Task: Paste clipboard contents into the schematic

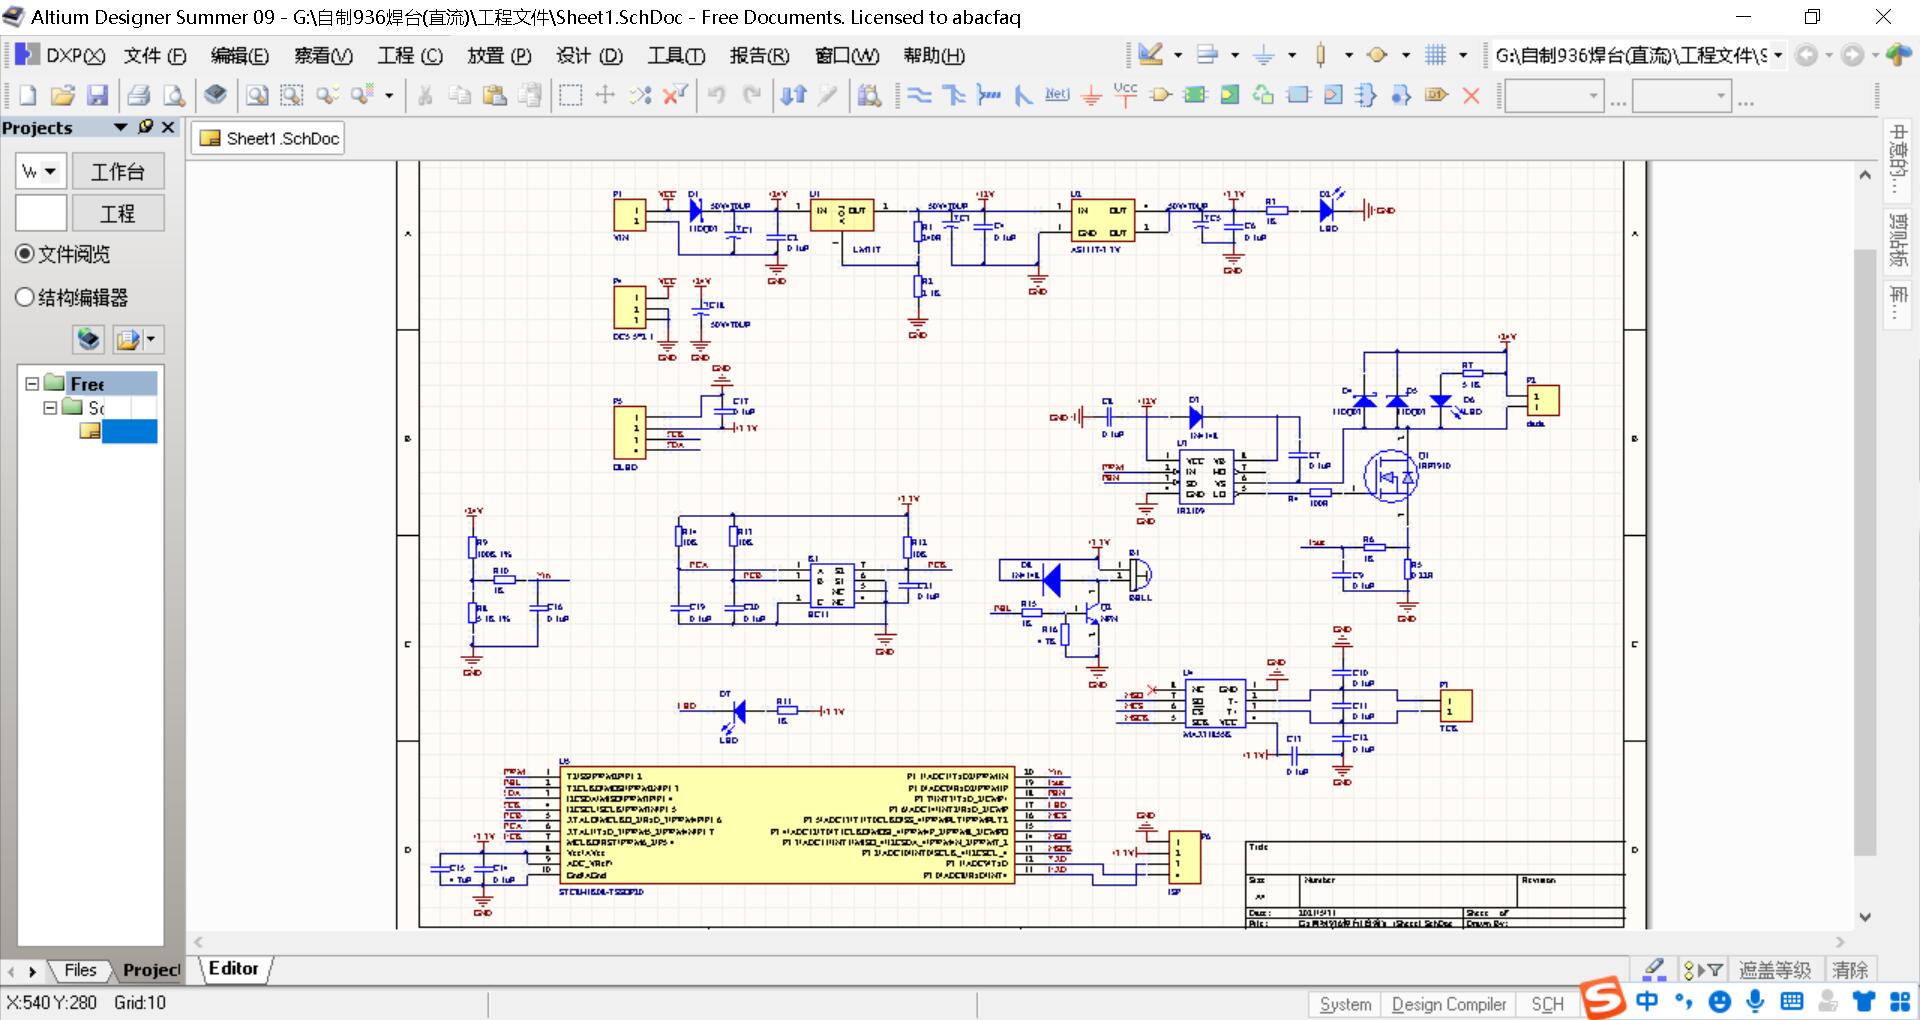Action: click(494, 95)
